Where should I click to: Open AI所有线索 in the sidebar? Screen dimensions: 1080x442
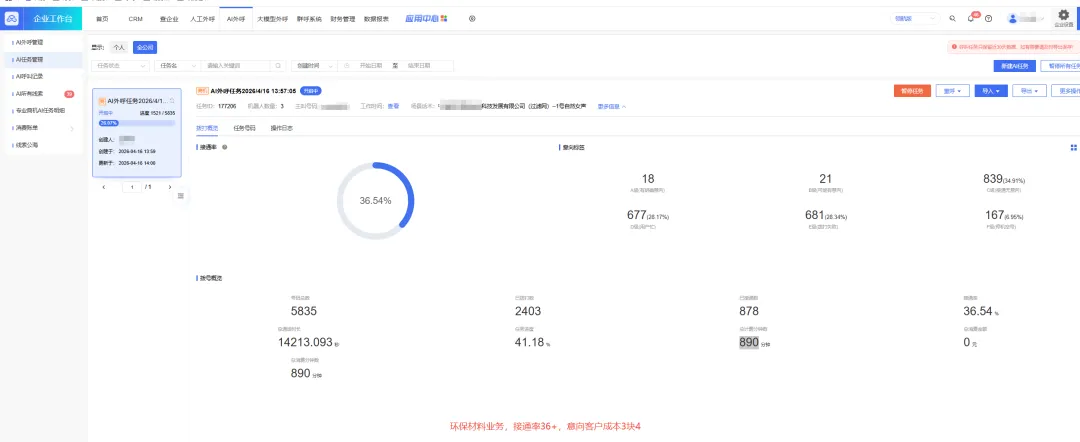[44, 94]
